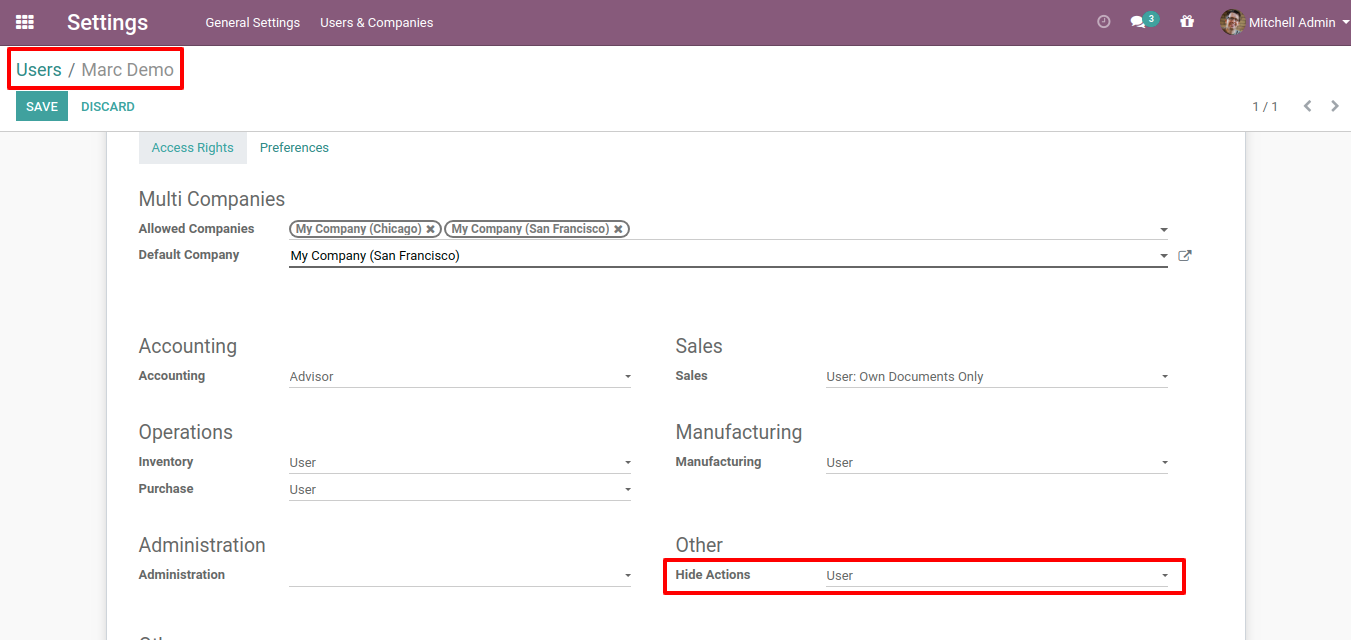Viewport: 1351px width, 640px height.
Task: Open the Users & Companies menu
Action: 376,22
